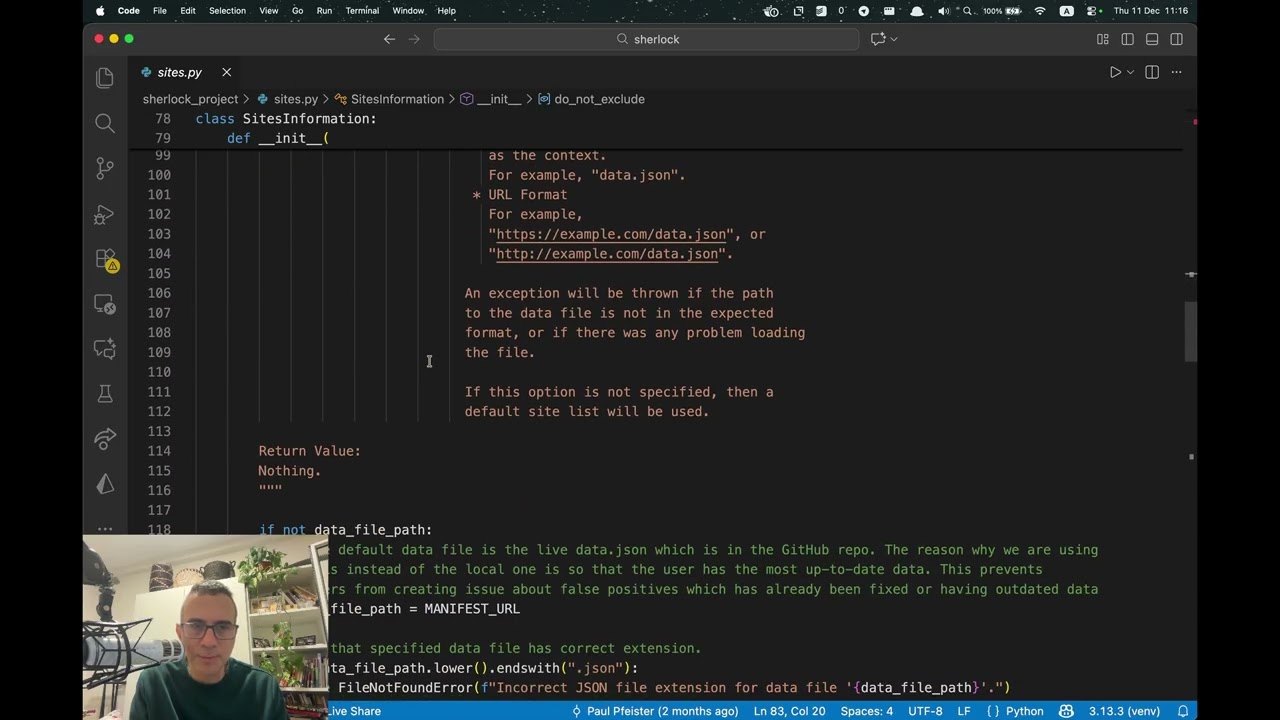Expand the run button dropdown arrow
Screen dimensions: 1280x720
coord(1131,72)
